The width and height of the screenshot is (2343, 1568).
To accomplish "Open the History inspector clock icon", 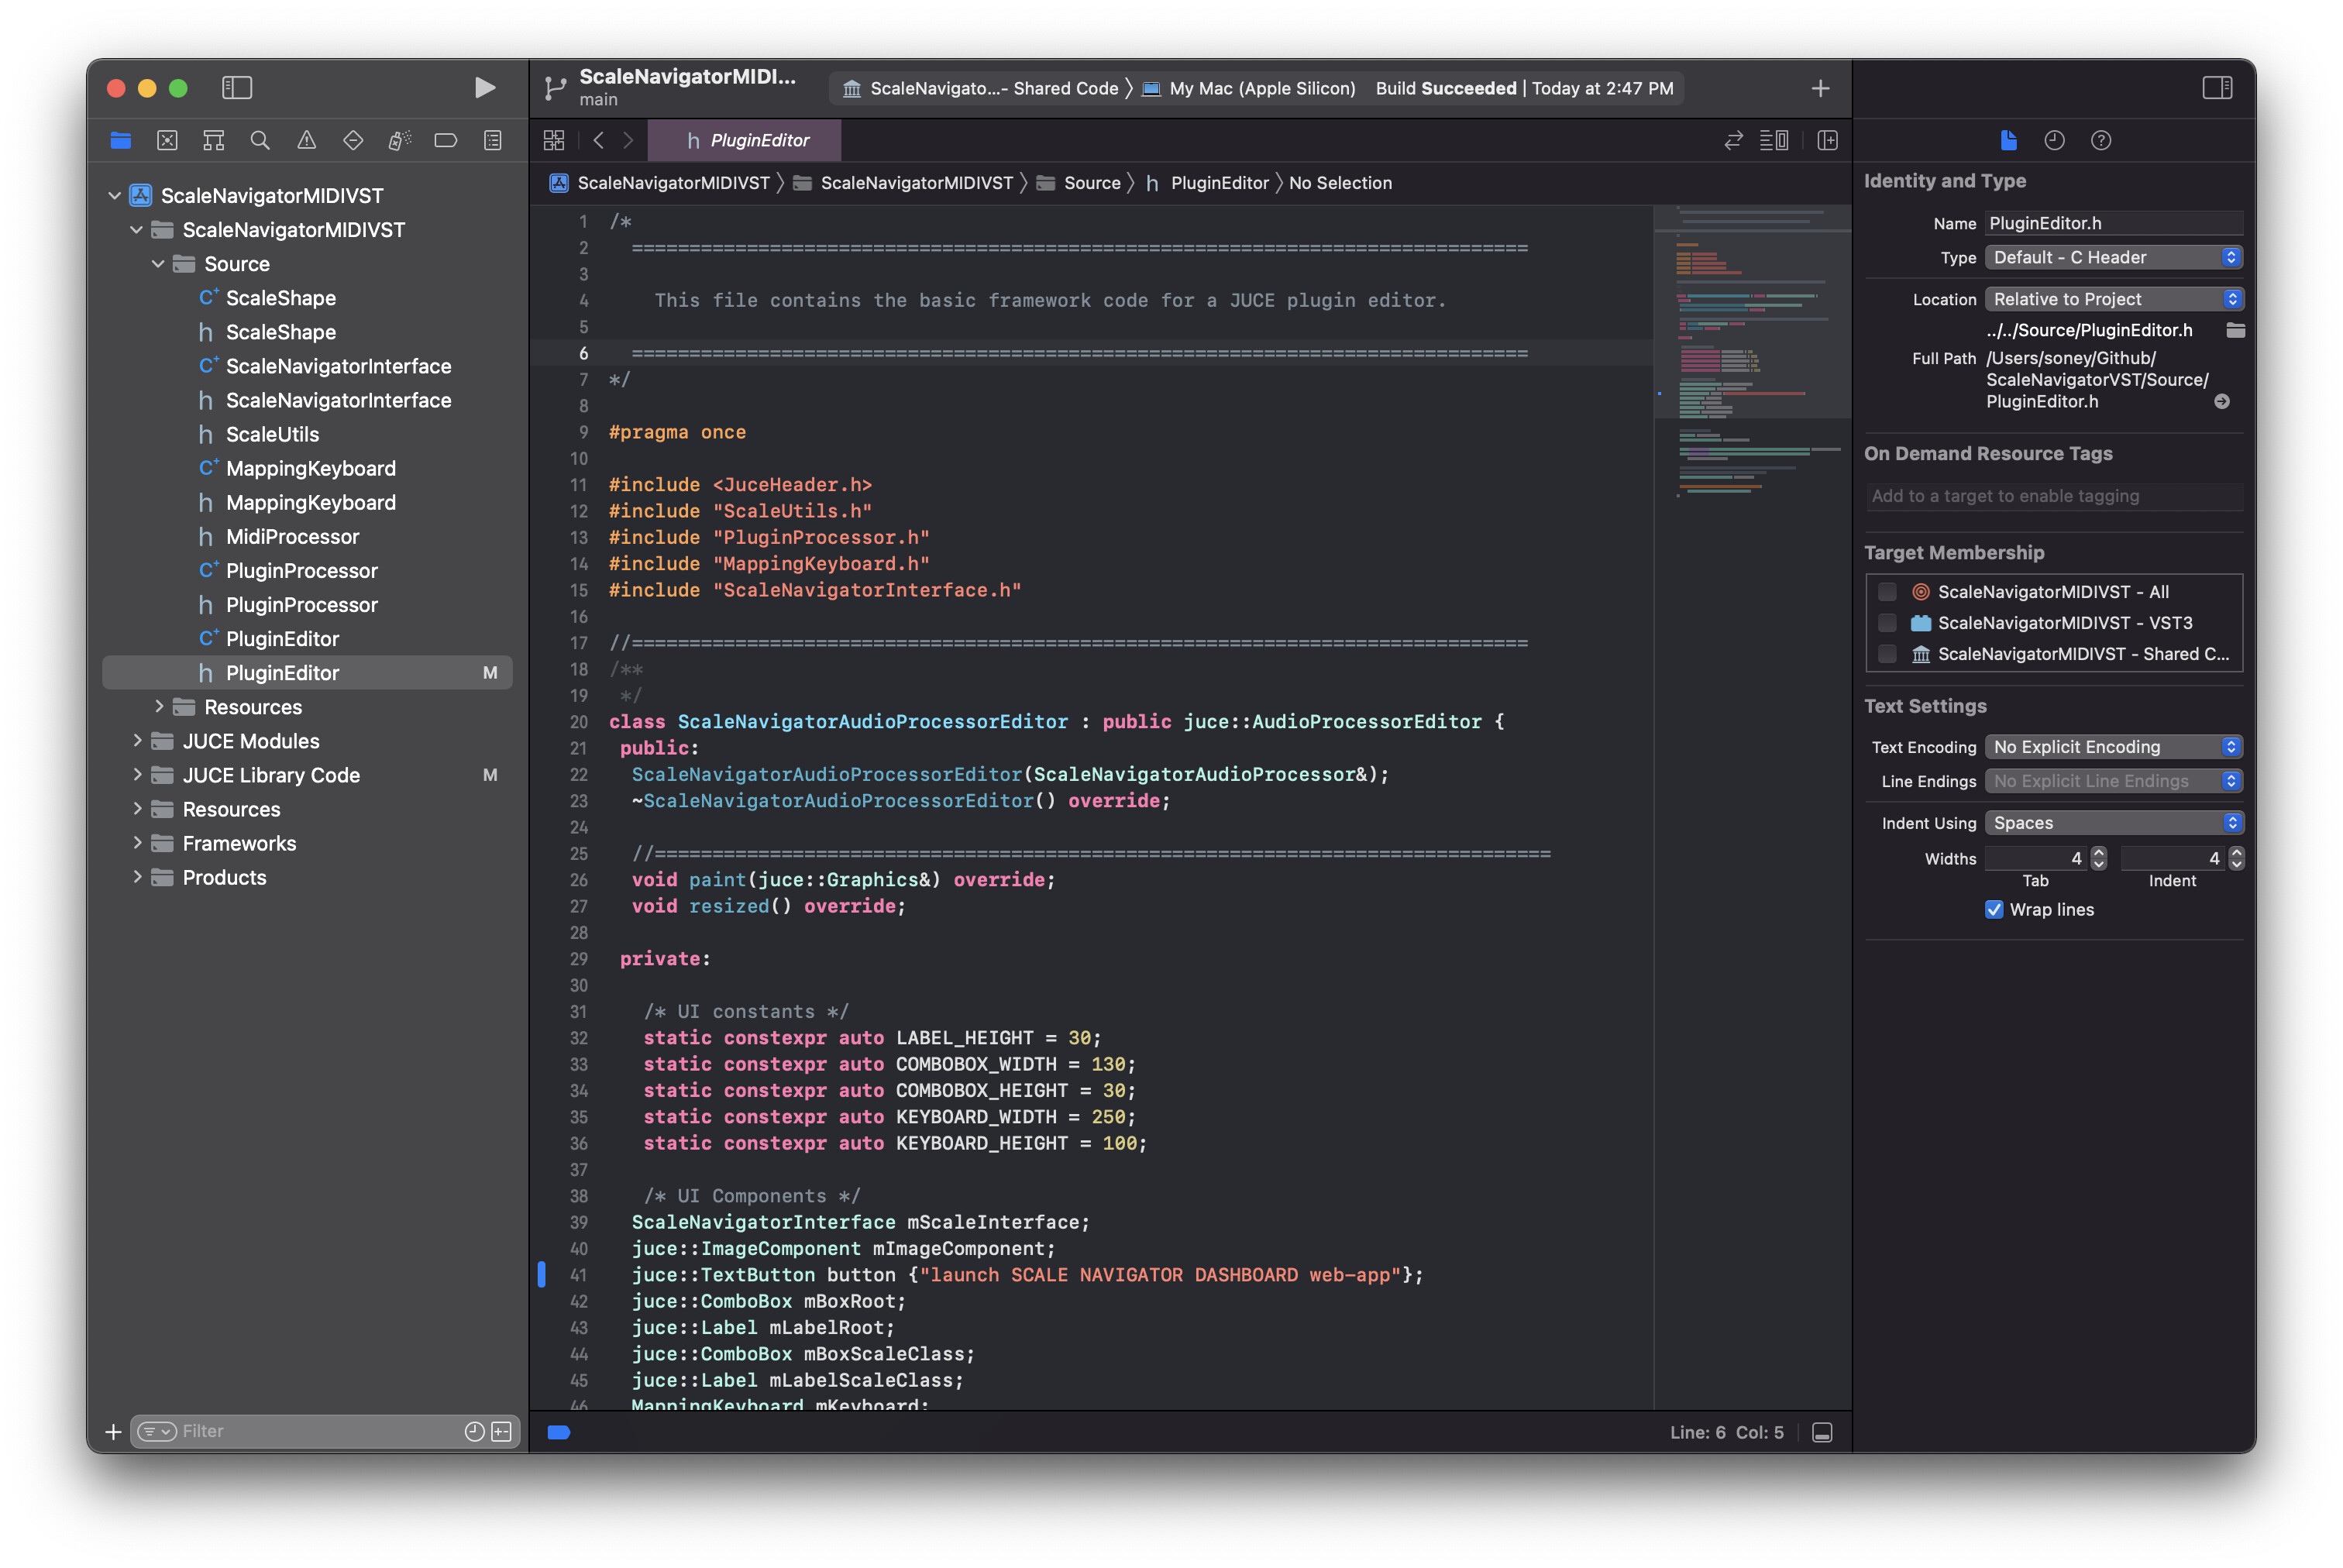I will point(2054,140).
